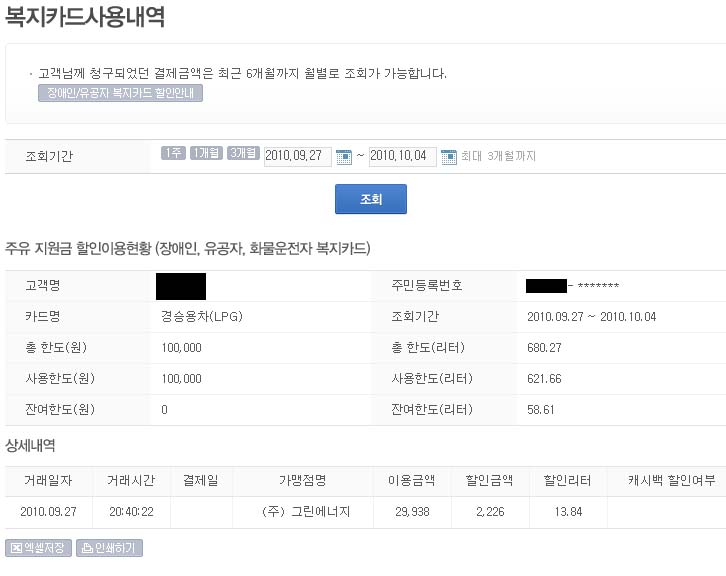Click 사용한도(원) value 100,000
726x576 pixels.
182,379
